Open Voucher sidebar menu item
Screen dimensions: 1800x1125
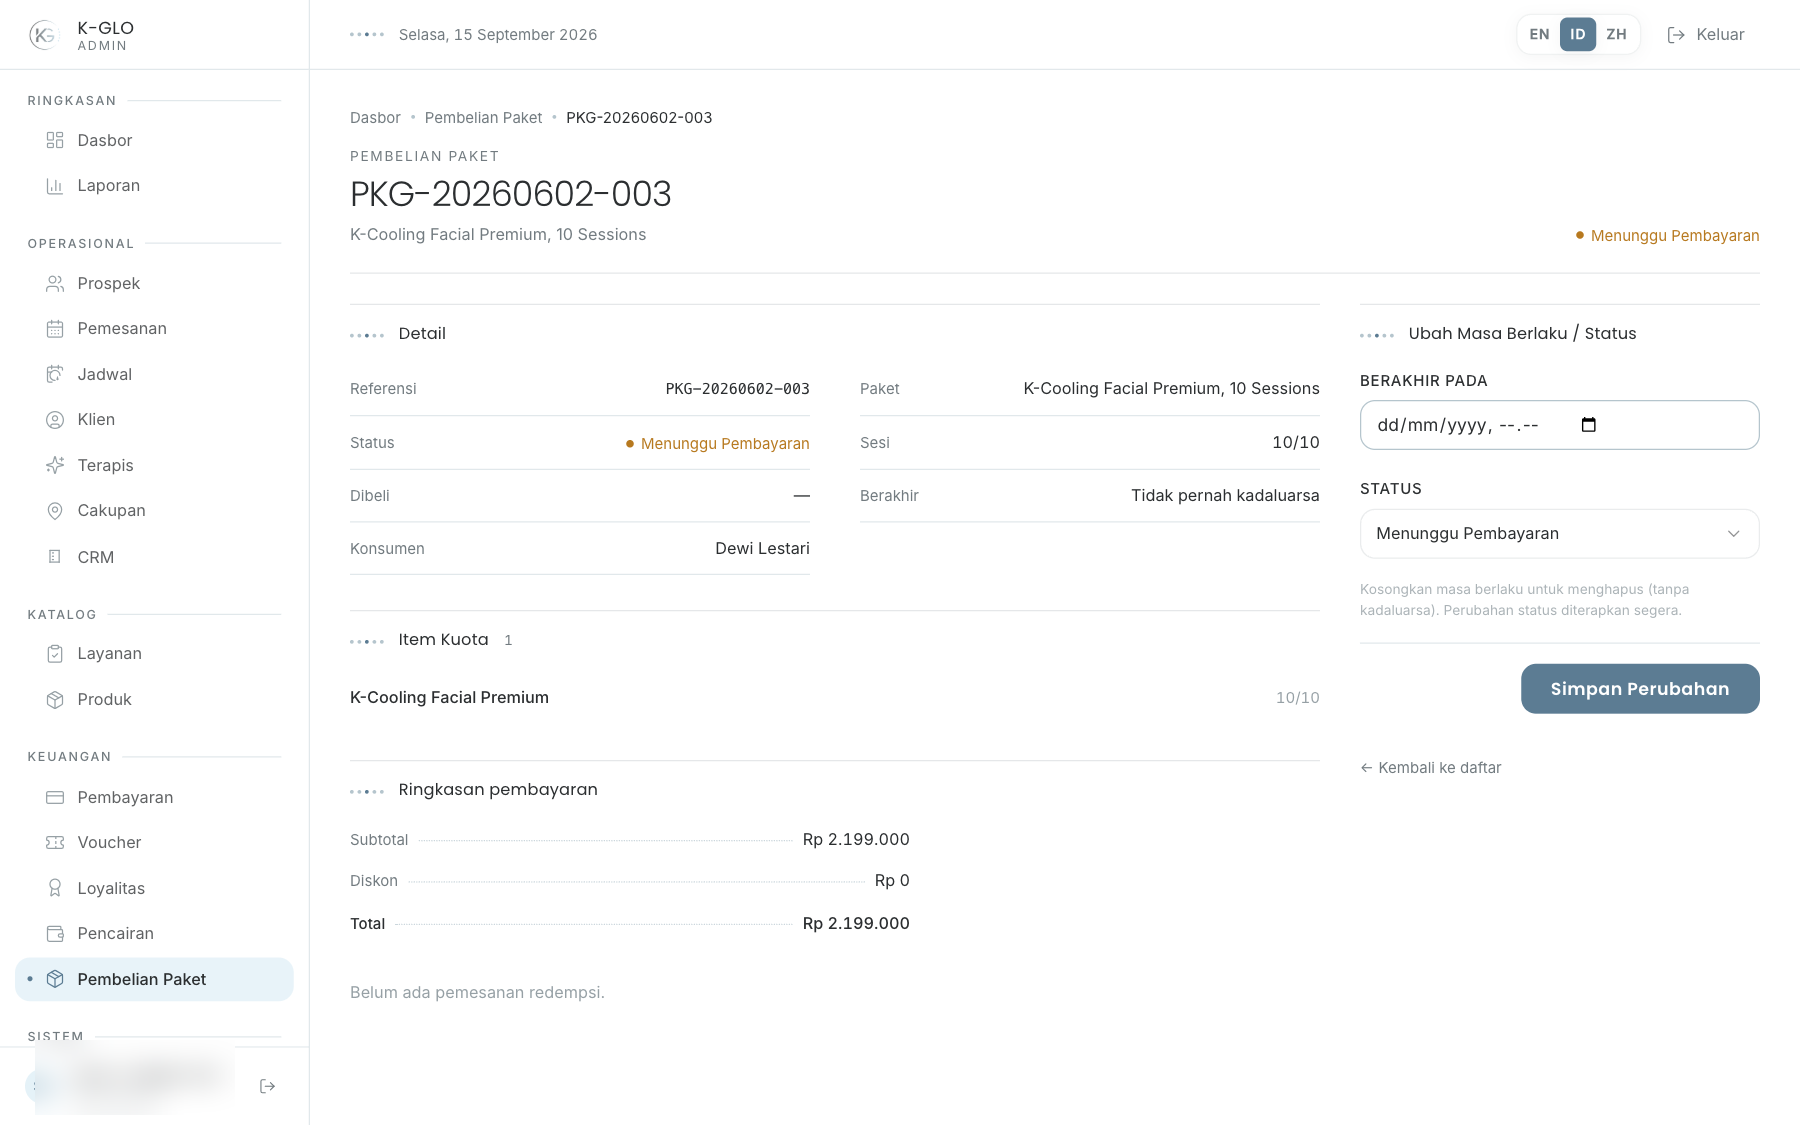[154, 843]
